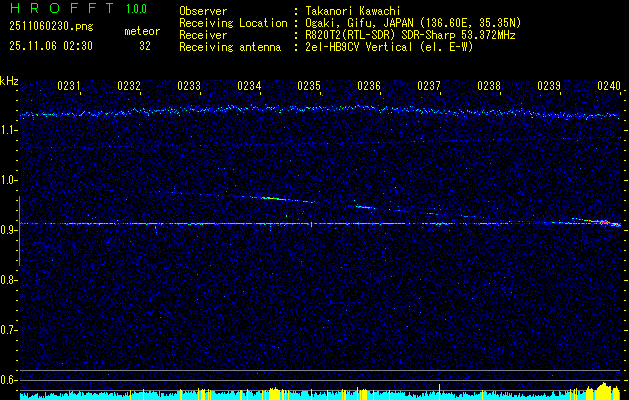Click the meteor label

tap(142, 31)
